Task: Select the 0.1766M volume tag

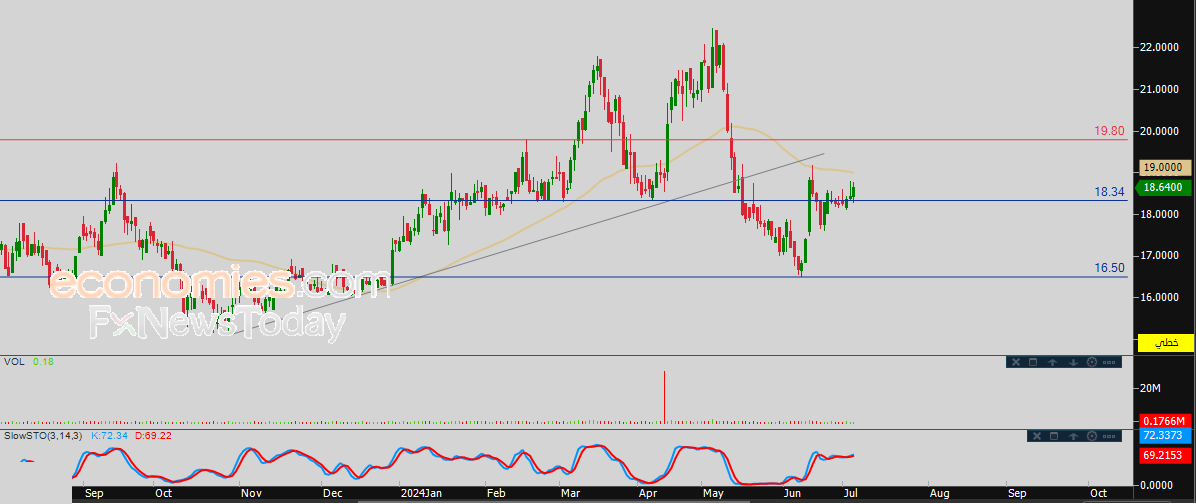Action: tap(1165, 421)
